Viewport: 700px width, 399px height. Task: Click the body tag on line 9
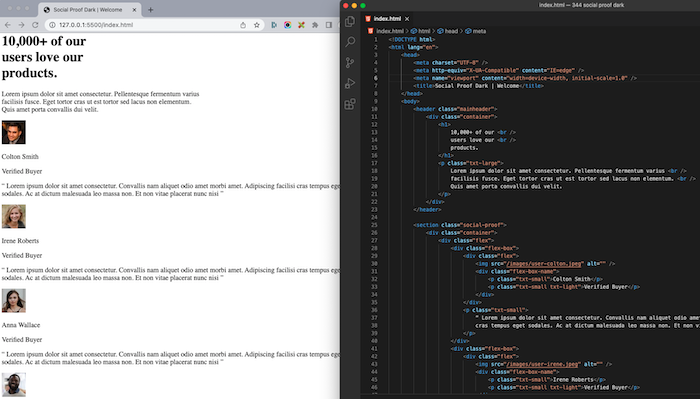410,101
